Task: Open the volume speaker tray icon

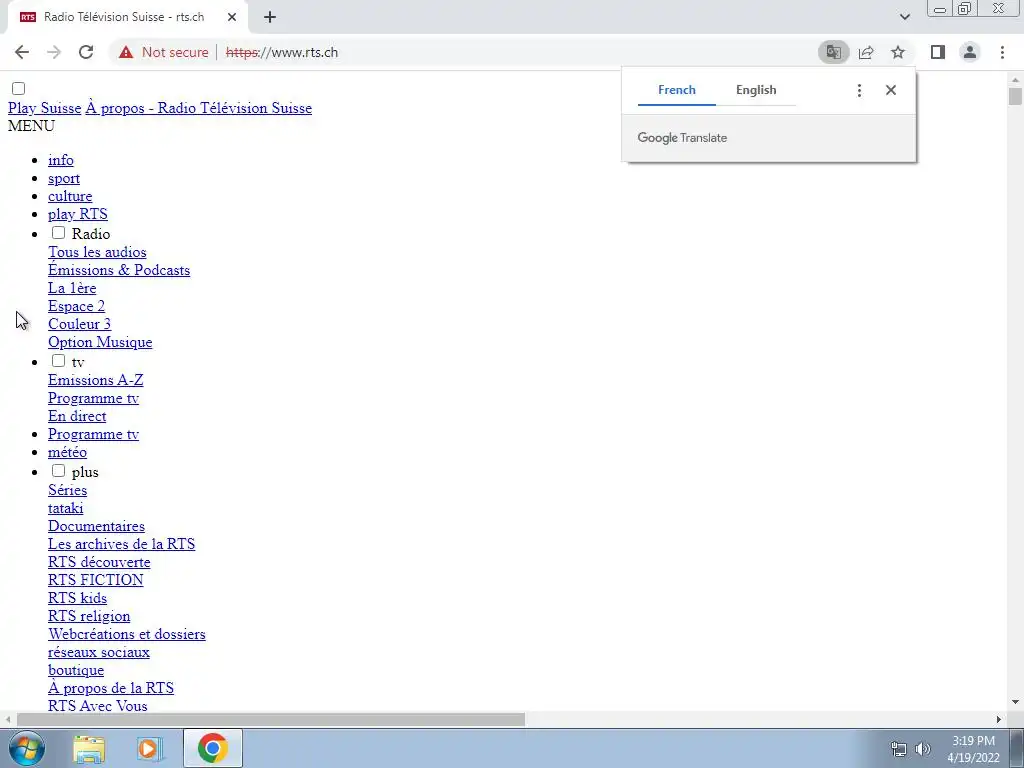Action: [x=923, y=749]
